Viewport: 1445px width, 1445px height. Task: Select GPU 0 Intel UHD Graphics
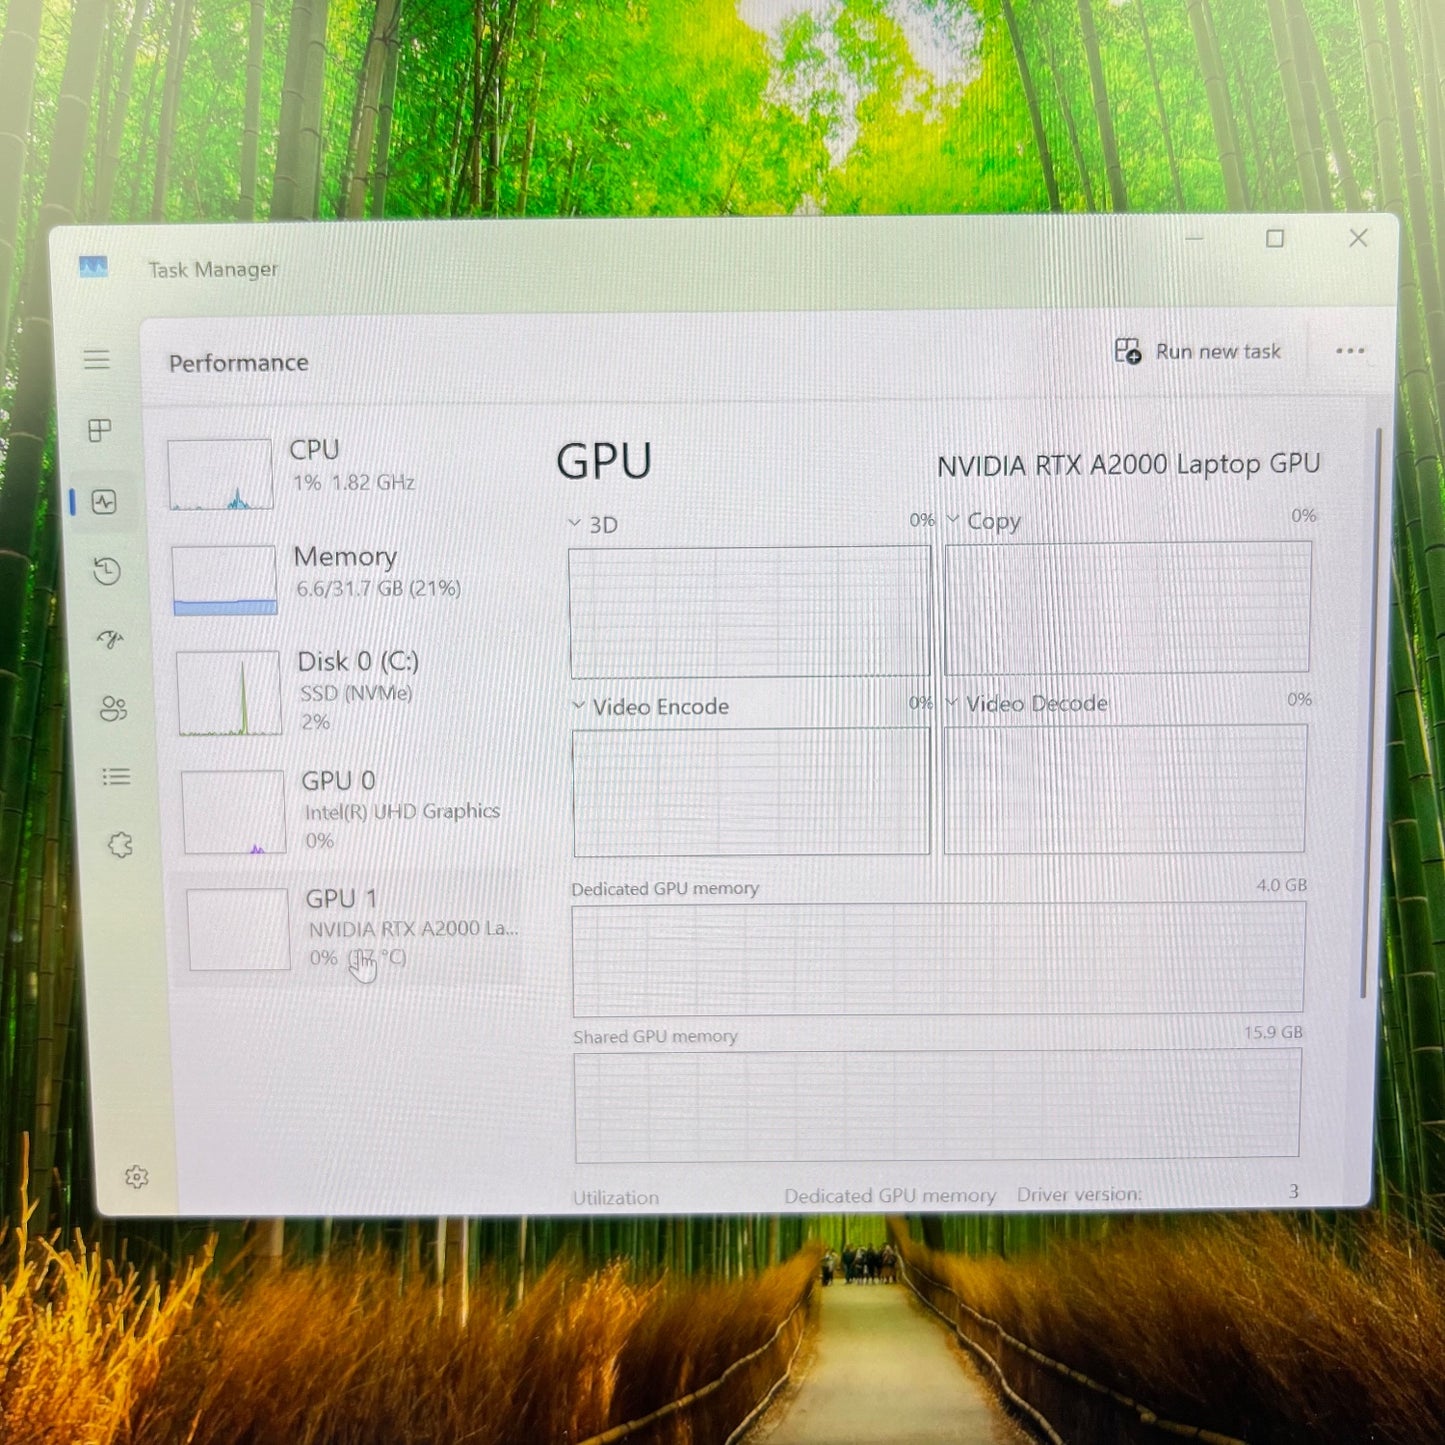pyautogui.click(x=352, y=811)
